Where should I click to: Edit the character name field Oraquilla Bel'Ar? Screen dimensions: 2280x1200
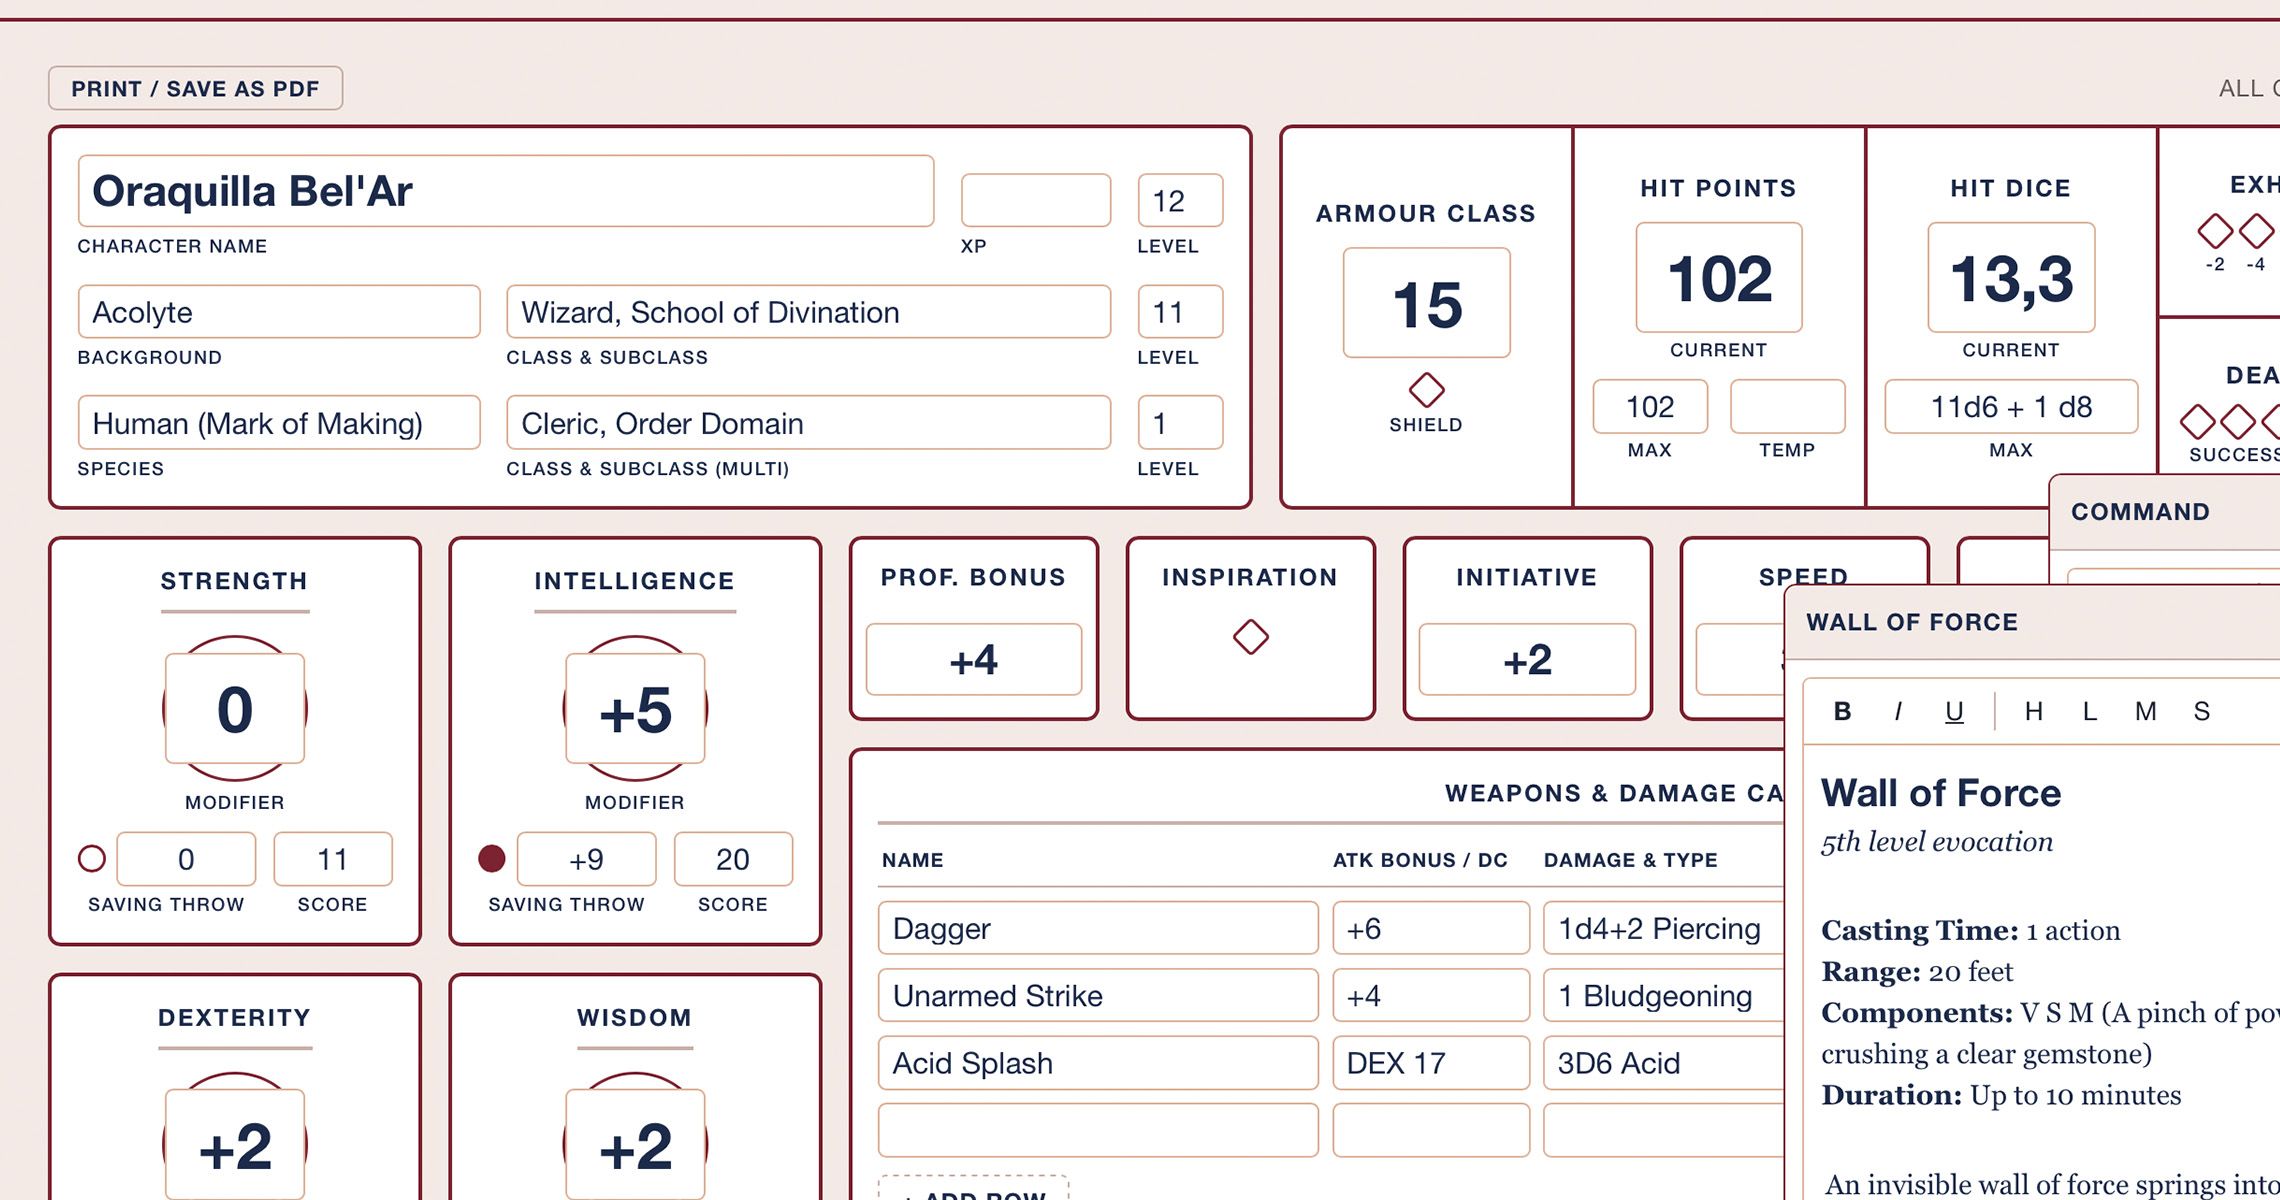506,191
